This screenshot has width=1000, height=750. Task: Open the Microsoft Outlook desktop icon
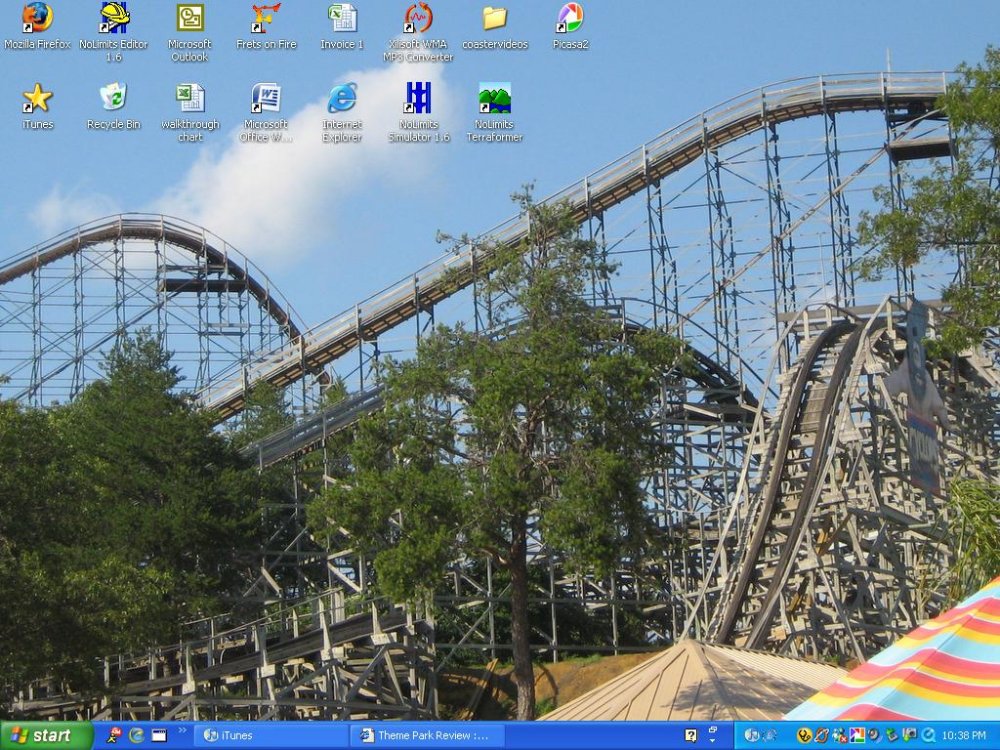pos(189,18)
